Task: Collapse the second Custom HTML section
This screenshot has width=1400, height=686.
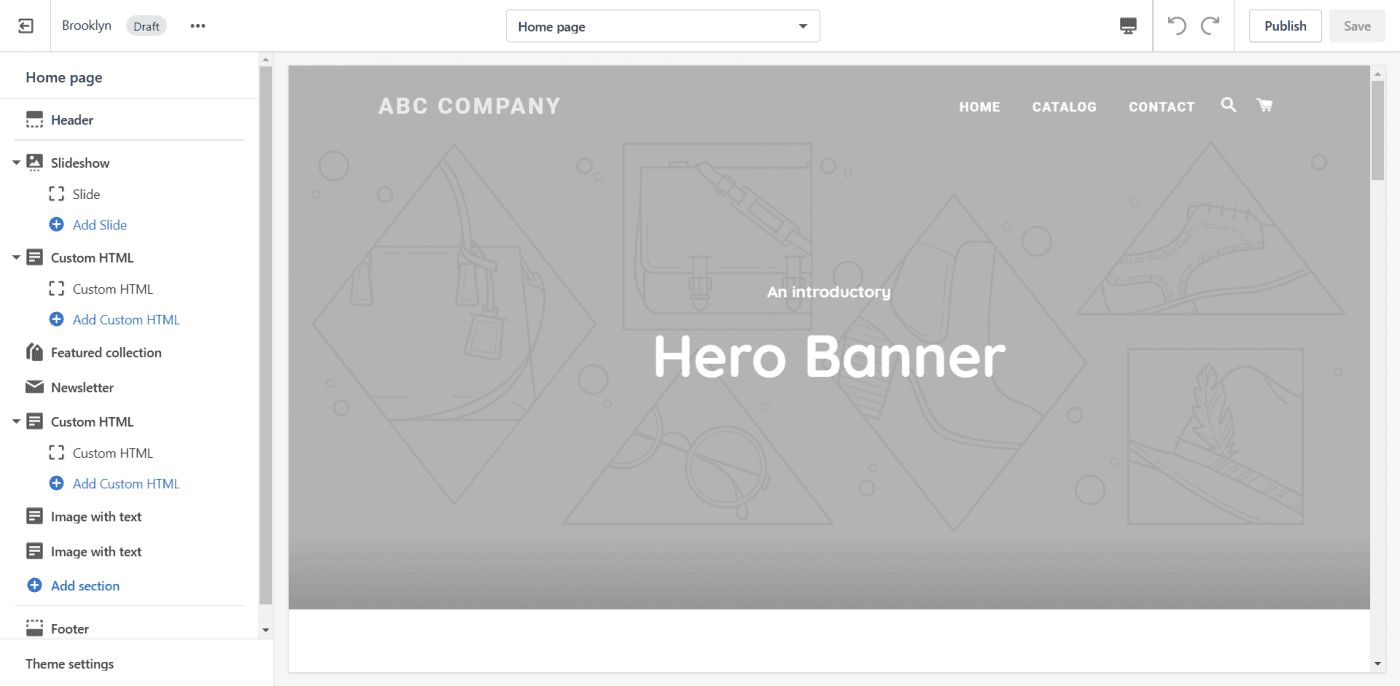Action: click(x=16, y=421)
